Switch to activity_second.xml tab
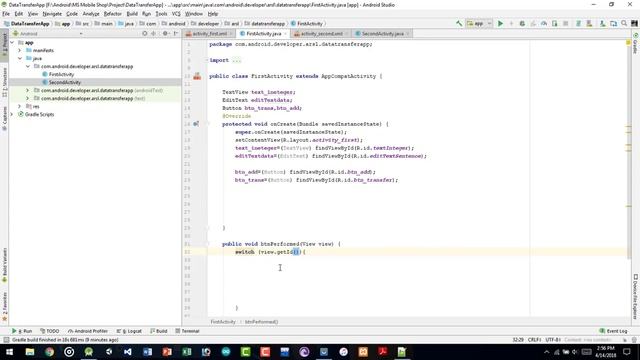Image resolution: width=640 pixels, height=360 pixels. click(x=321, y=33)
